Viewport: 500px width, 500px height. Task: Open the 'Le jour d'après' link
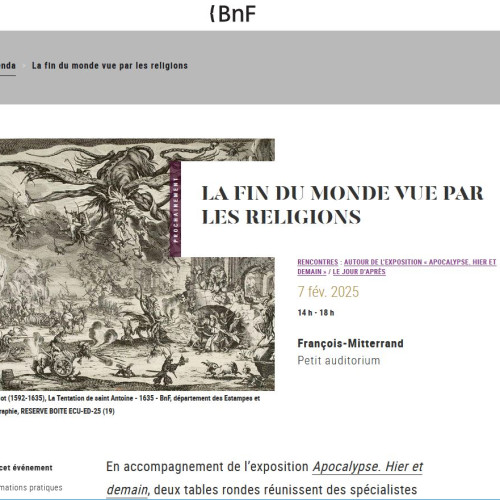pyautogui.click(x=359, y=272)
